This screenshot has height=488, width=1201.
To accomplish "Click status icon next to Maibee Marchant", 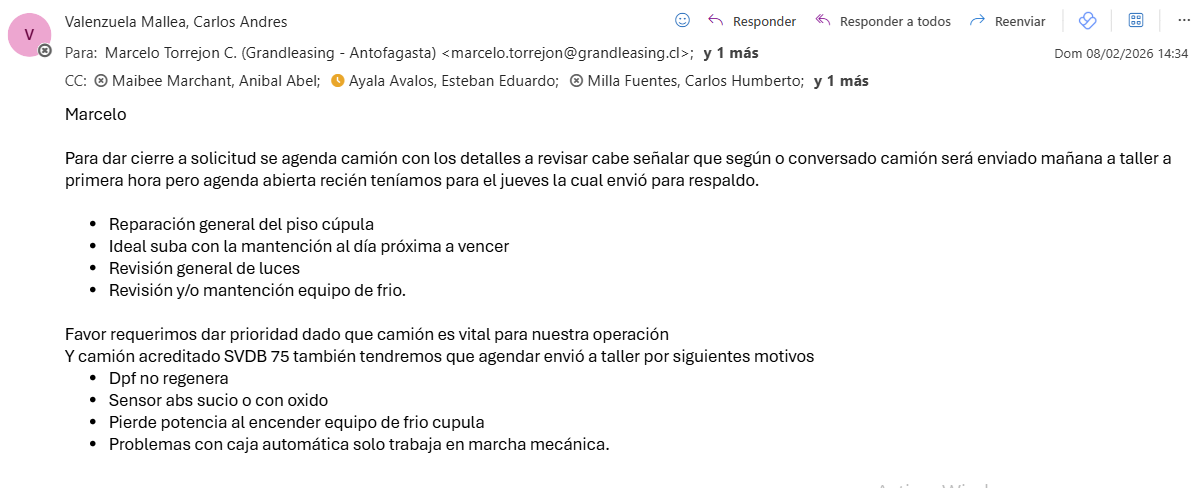I will click(x=100, y=81).
